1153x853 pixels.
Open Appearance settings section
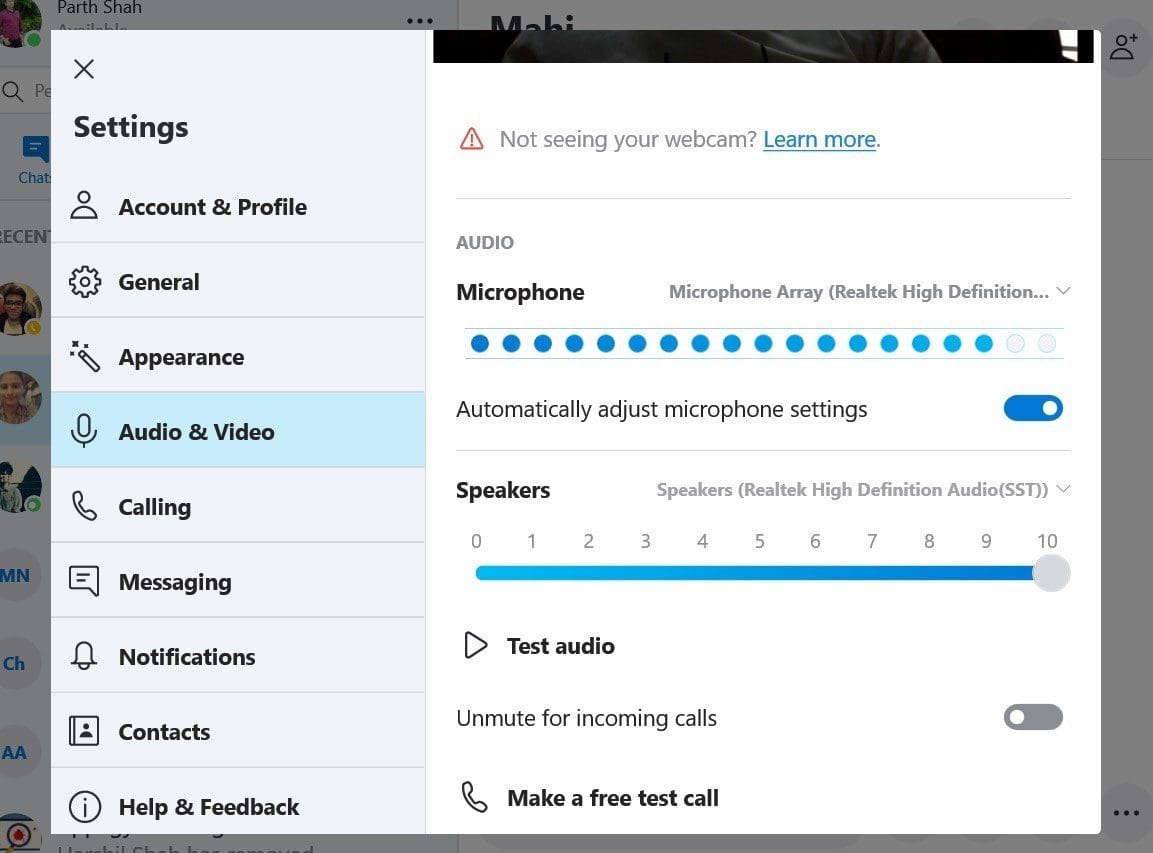(x=238, y=357)
